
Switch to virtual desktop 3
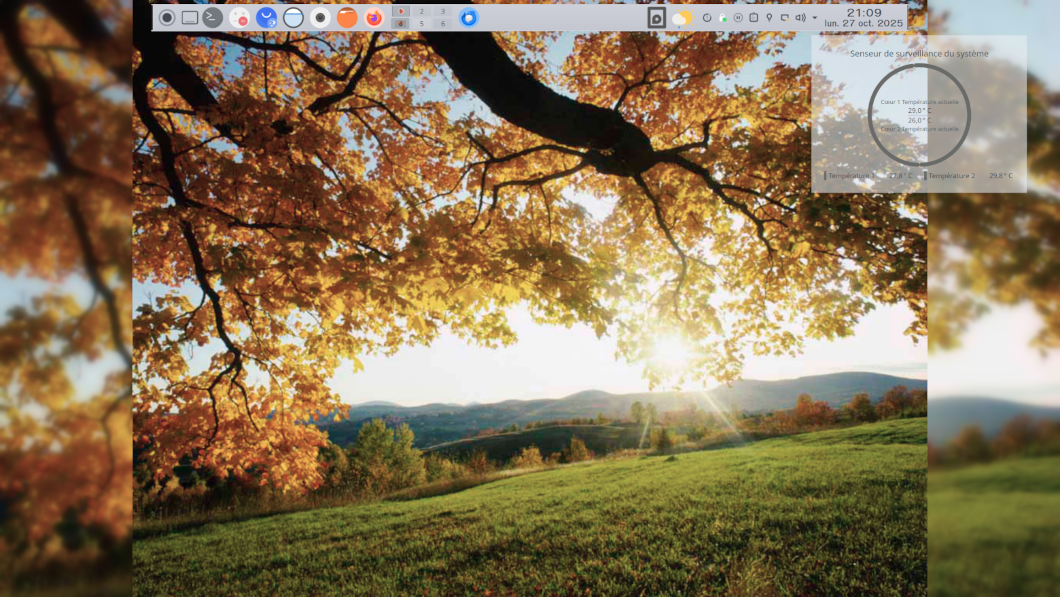click(x=443, y=12)
